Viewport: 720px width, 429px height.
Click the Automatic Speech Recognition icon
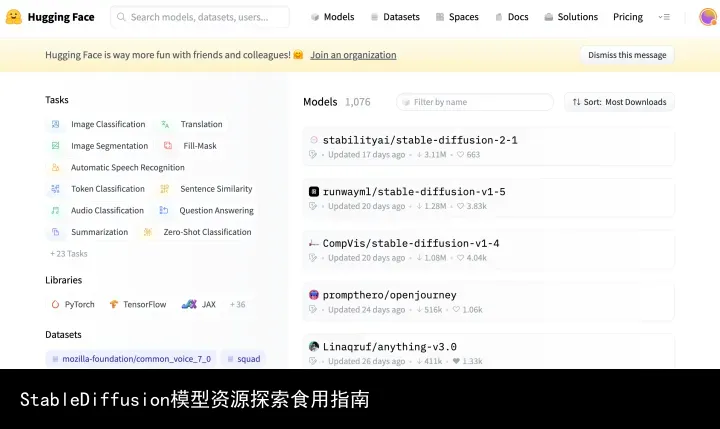(56, 167)
